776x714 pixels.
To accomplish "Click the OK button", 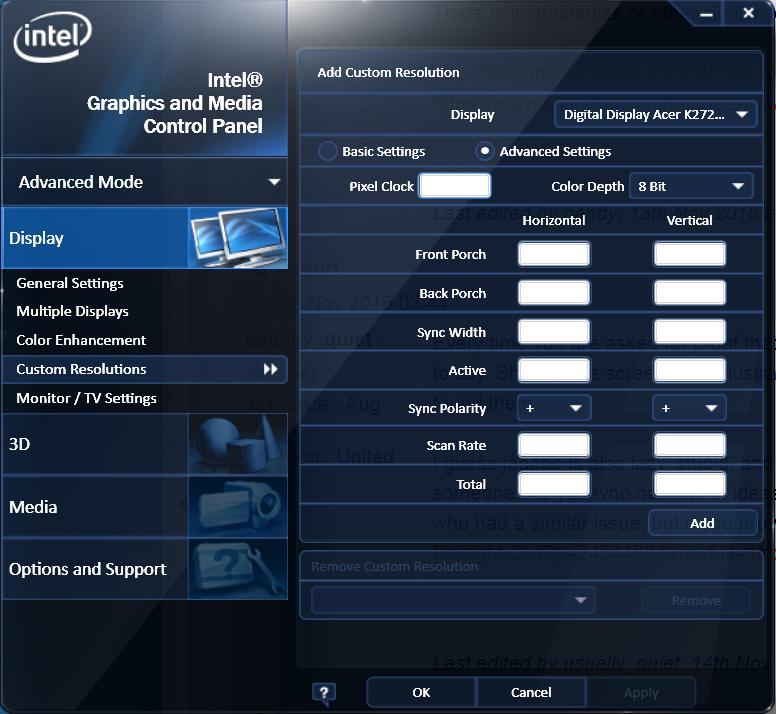I will pos(421,692).
